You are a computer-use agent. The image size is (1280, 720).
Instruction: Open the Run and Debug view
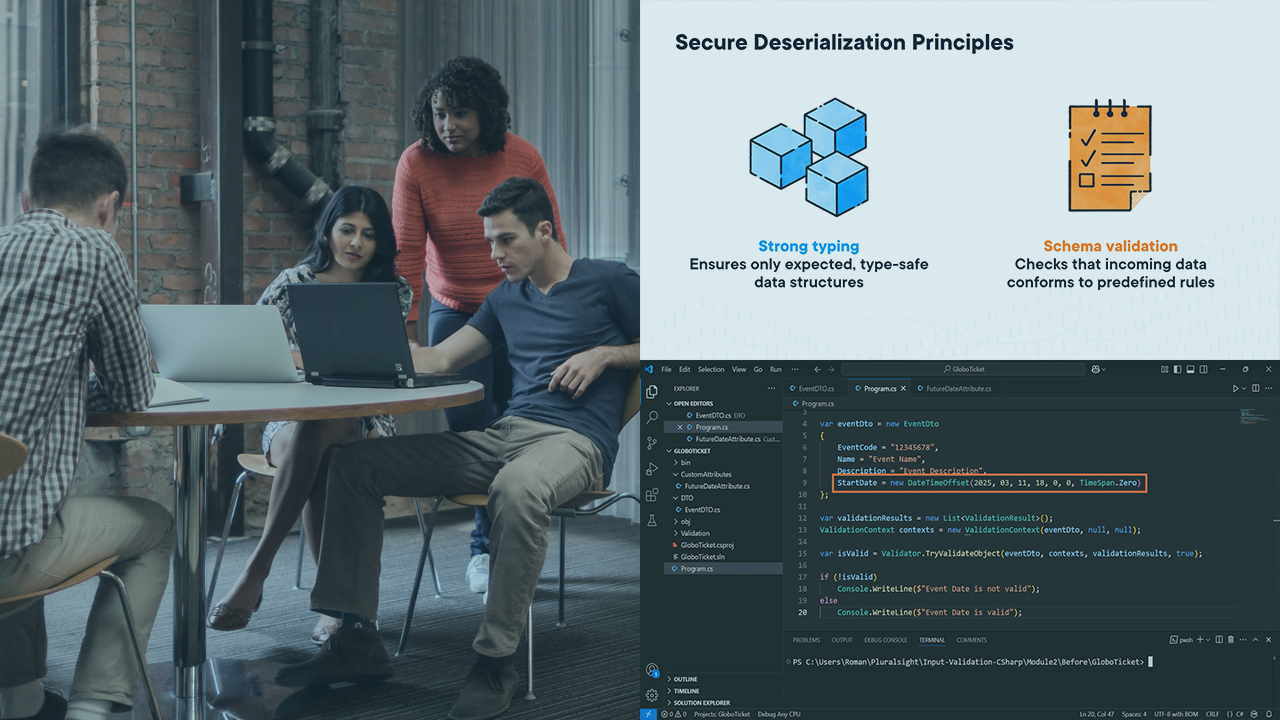pos(652,469)
